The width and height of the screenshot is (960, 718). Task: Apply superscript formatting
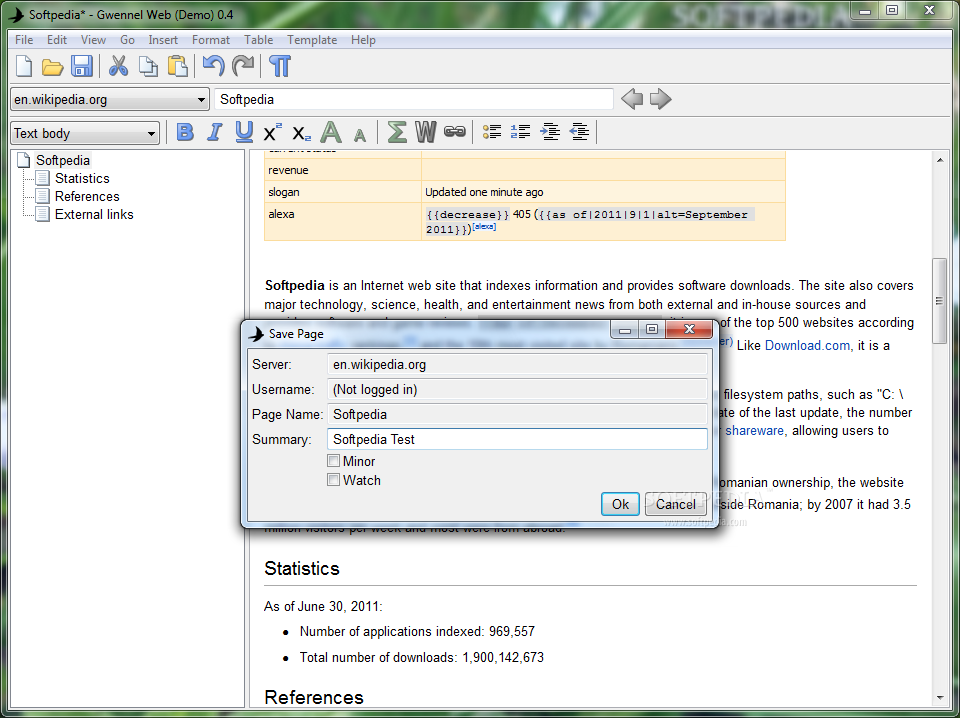272,132
